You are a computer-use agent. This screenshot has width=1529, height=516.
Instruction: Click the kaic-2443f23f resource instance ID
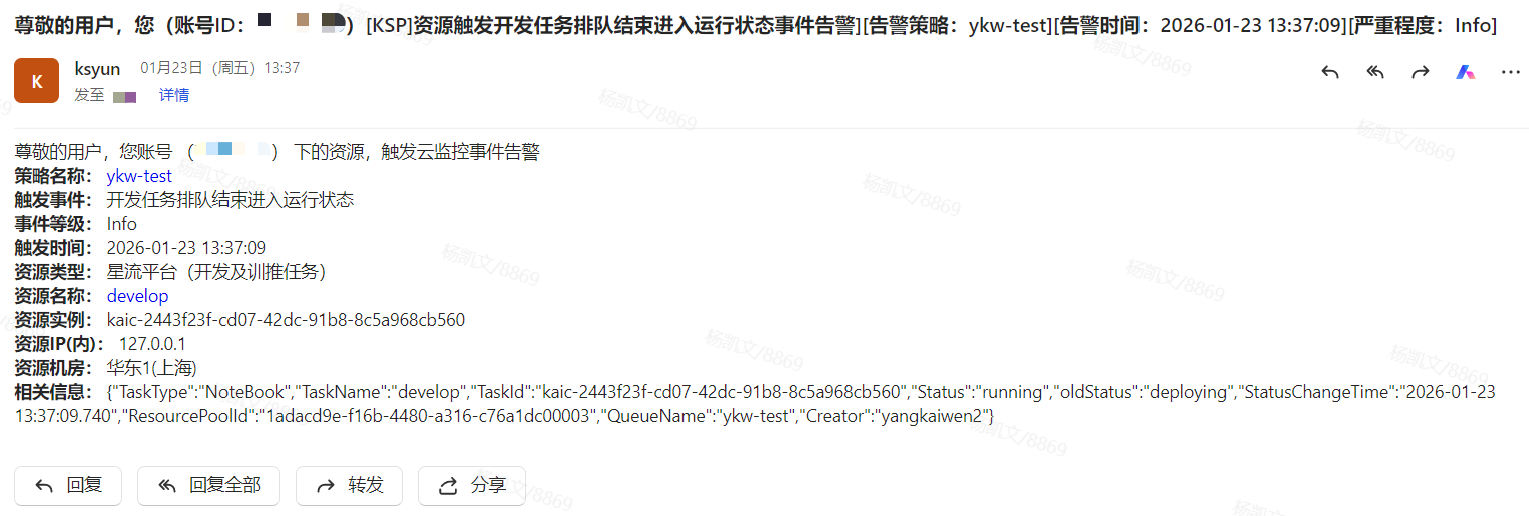[286, 320]
